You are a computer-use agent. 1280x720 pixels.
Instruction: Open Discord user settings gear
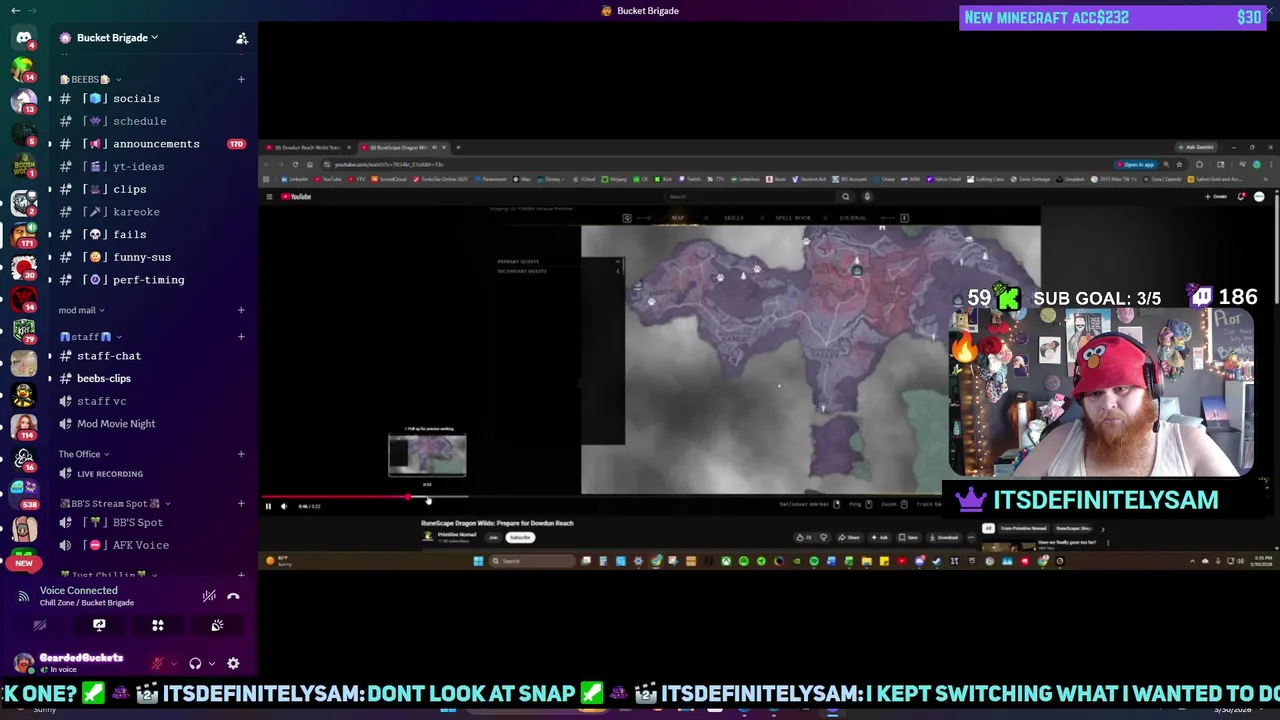(x=233, y=663)
